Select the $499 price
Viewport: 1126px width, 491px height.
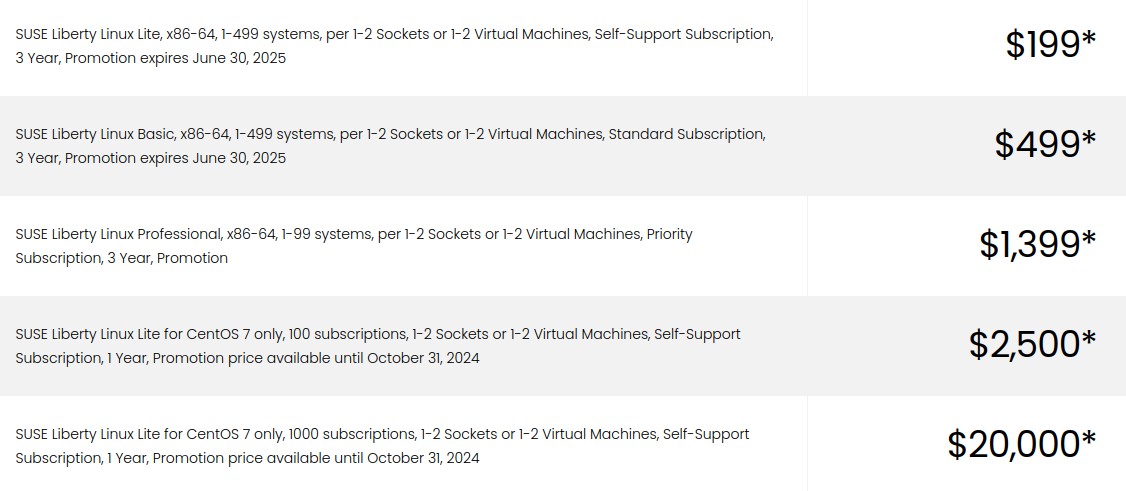1046,144
